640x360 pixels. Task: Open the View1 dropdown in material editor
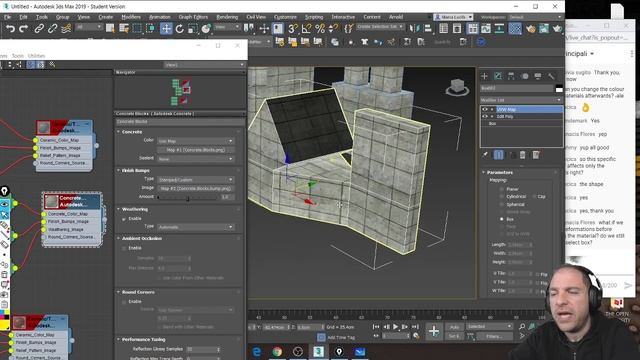click(204, 65)
